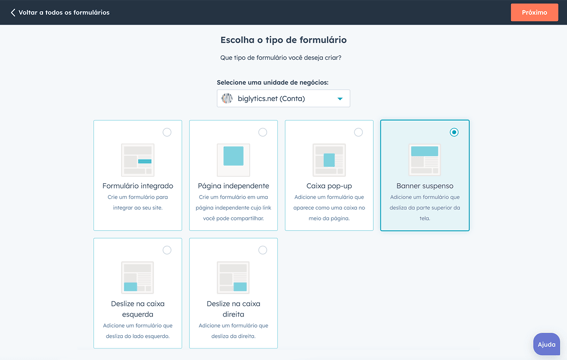Click the Página independente title text
The height and width of the screenshot is (360, 567).
[233, 186]
